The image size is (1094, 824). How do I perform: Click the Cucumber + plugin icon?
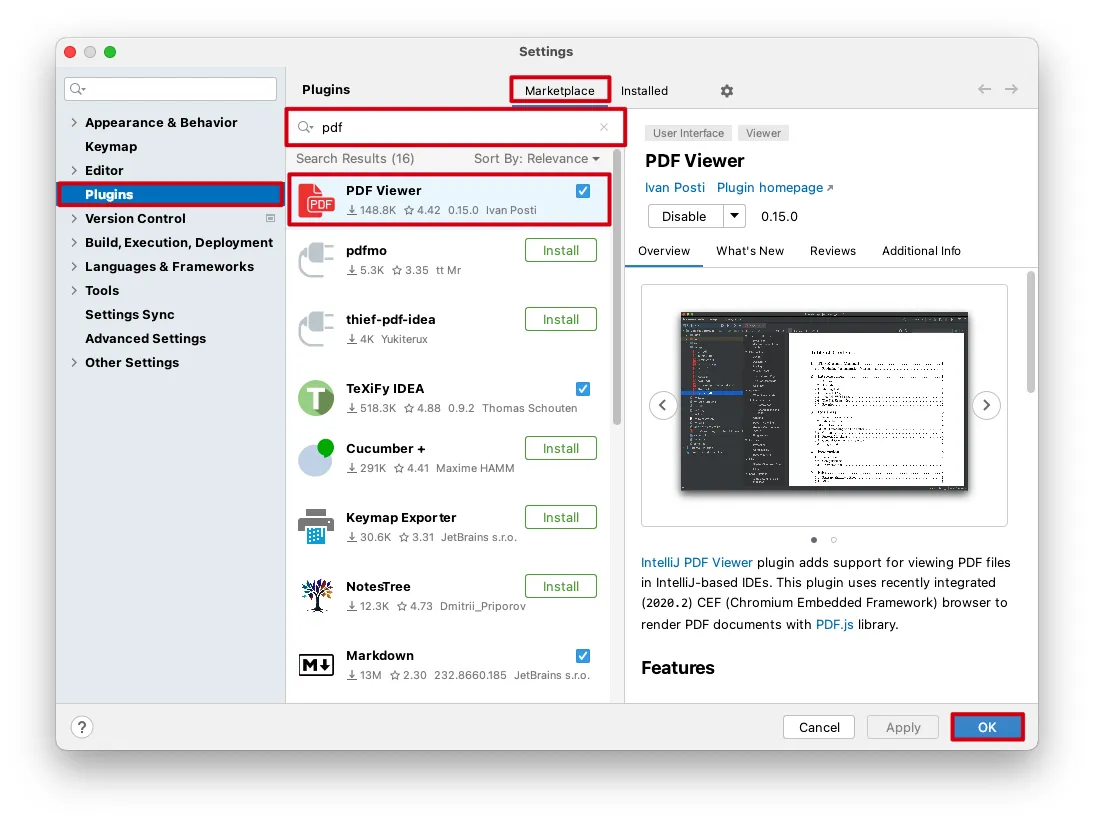coord(316,458)
